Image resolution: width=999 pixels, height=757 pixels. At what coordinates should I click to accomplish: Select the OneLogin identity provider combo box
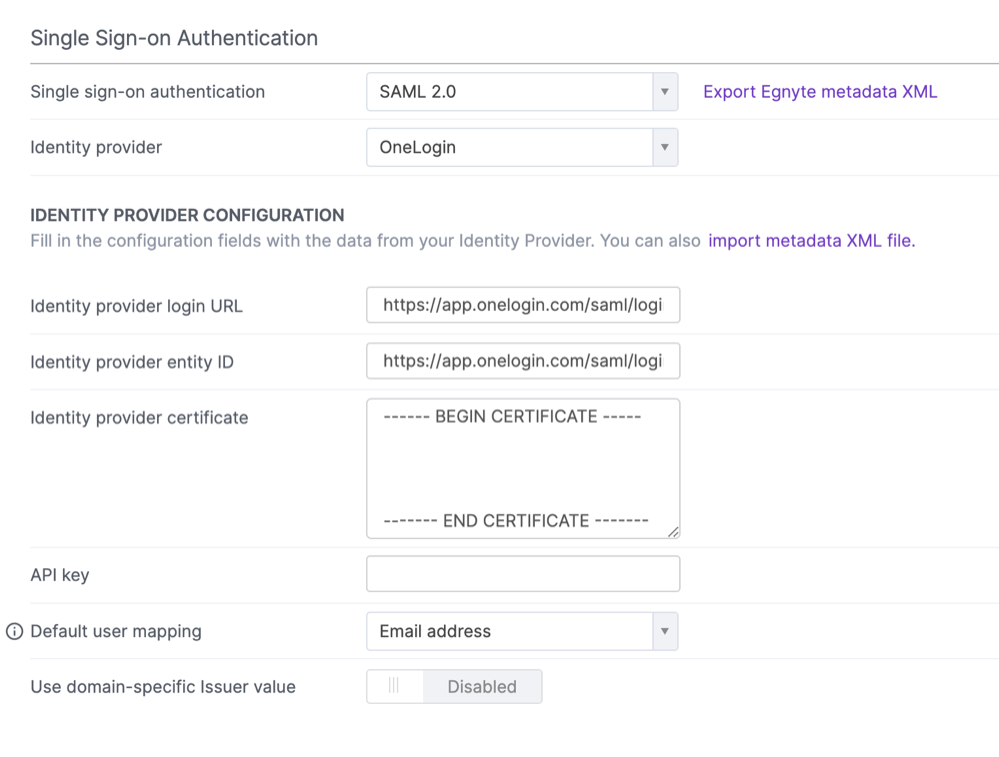pyautogui.click(x=510, y=146)
